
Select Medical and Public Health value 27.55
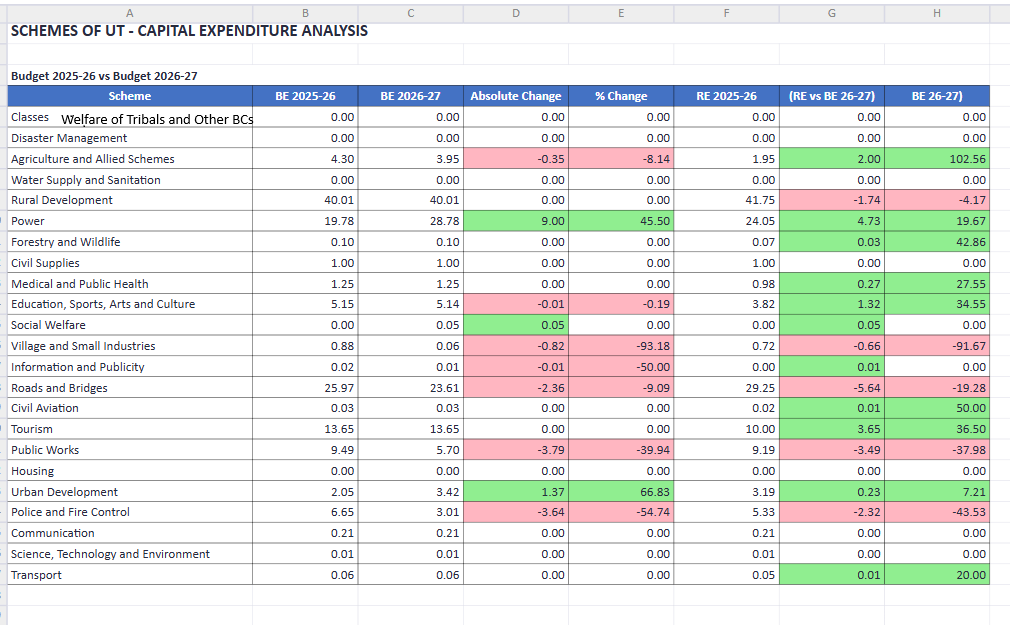click(x=937, y=284)
